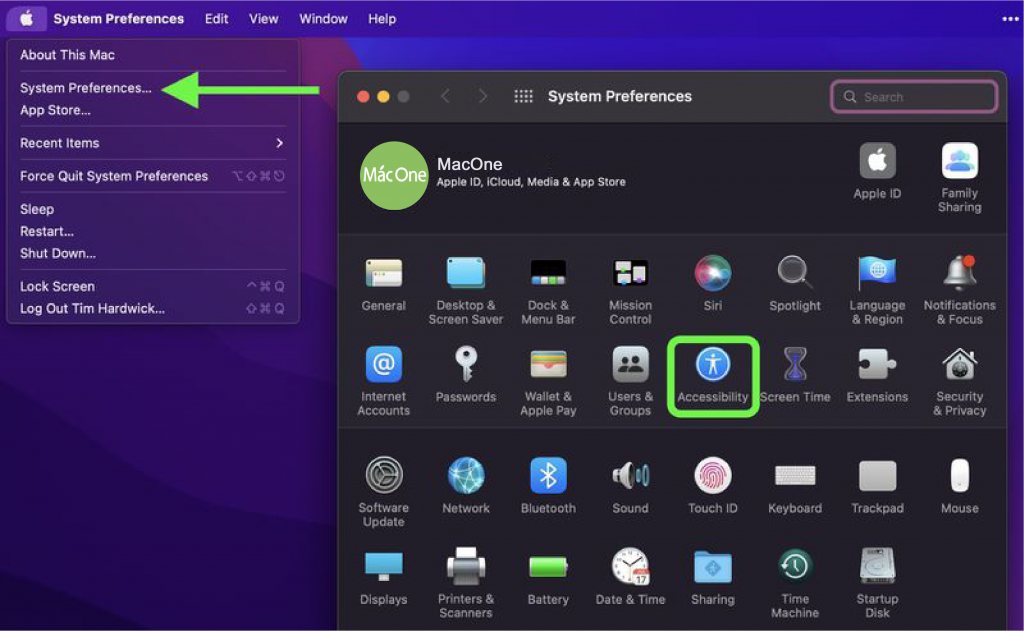Screen dimensions: 1024x631
Task: Open Desktop & Screen Saver preferences
Action: point(466,290)
